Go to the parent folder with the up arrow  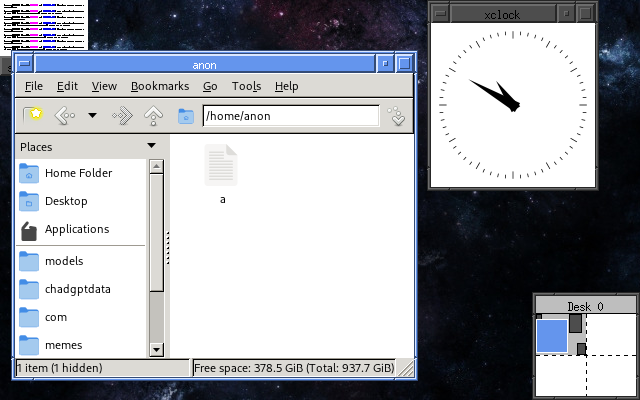(153, 116)
